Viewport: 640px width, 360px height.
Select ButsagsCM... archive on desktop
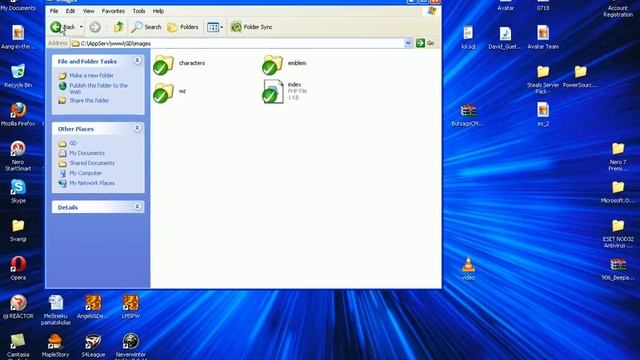click(468, 114)
